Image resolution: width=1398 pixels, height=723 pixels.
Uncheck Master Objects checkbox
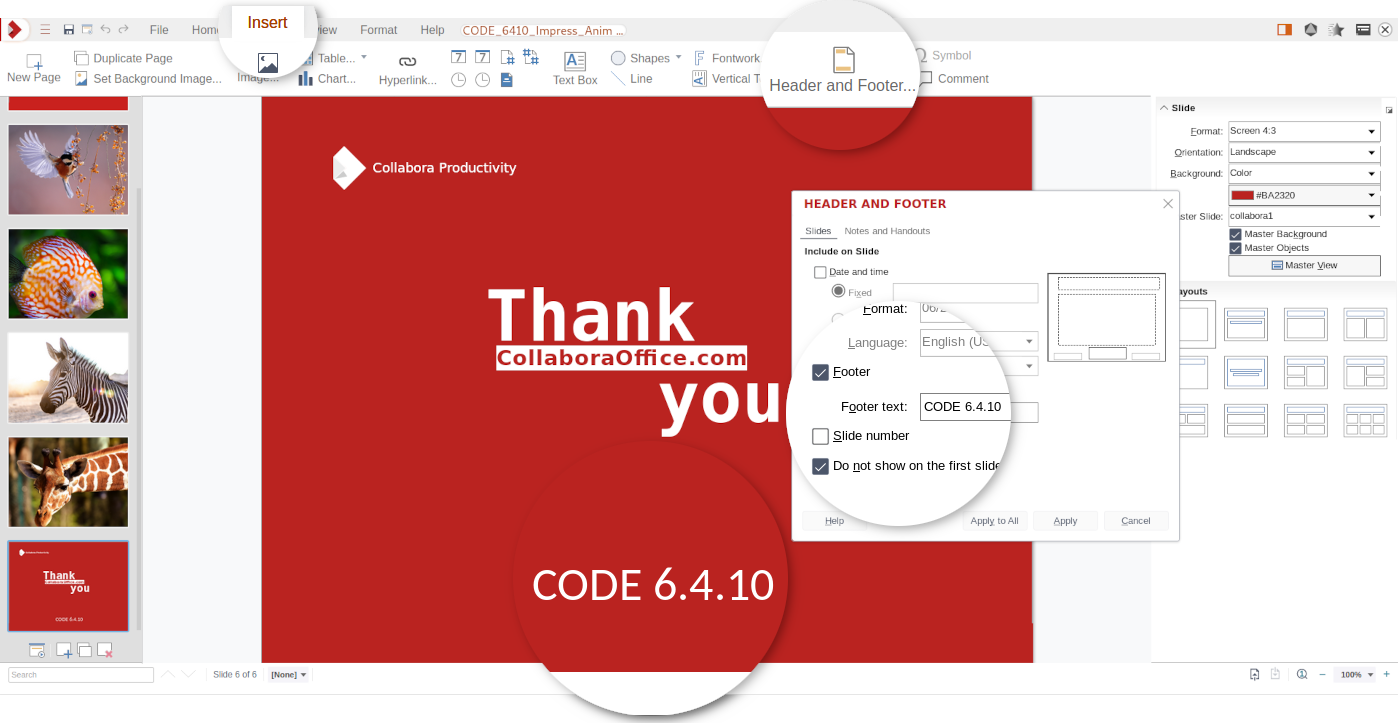click(1235, 248)
